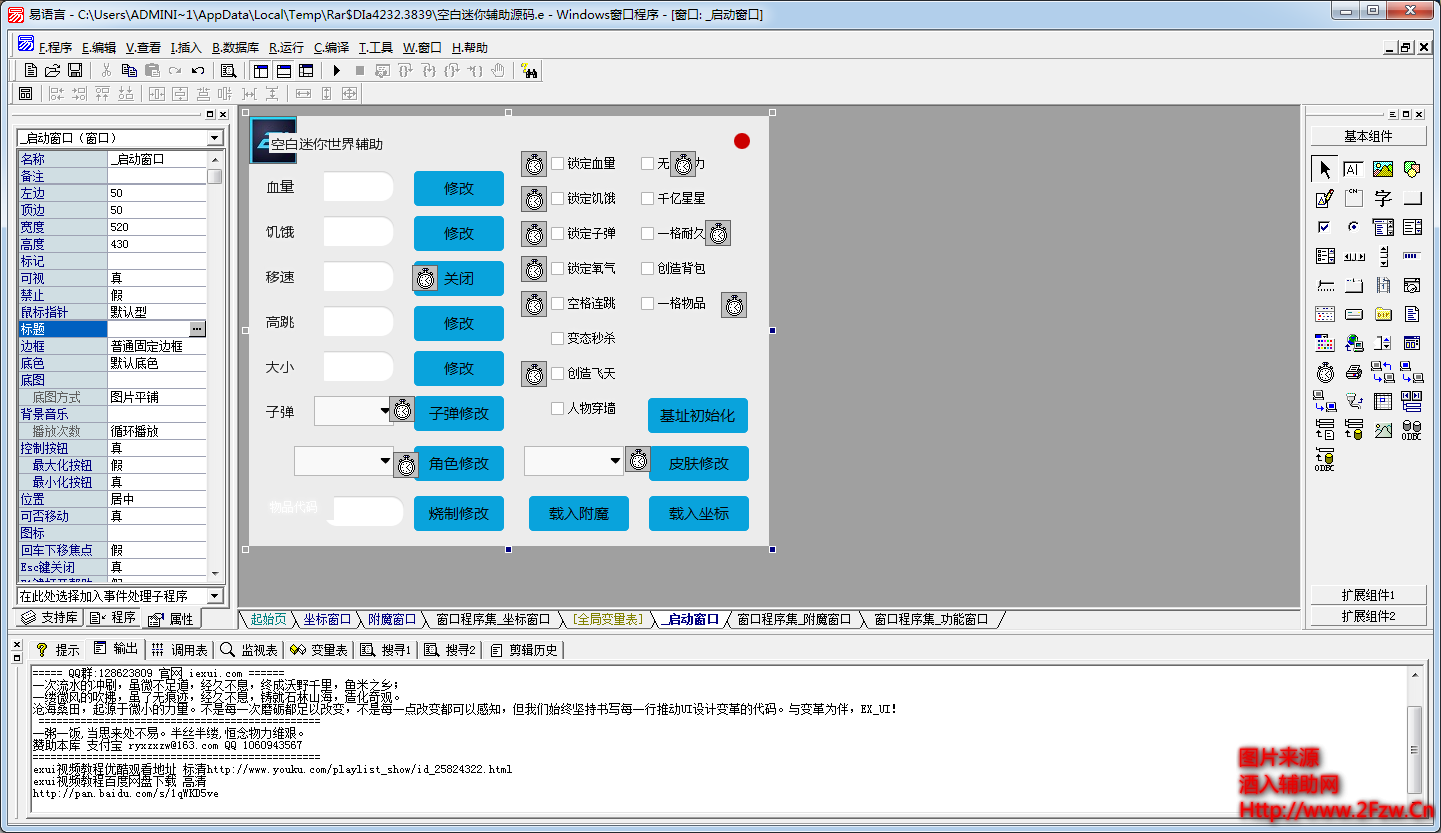The width and height of the screenshot is (1441, 833).
Task: Click the undo arrow in the toolbar
Action: 198,71
